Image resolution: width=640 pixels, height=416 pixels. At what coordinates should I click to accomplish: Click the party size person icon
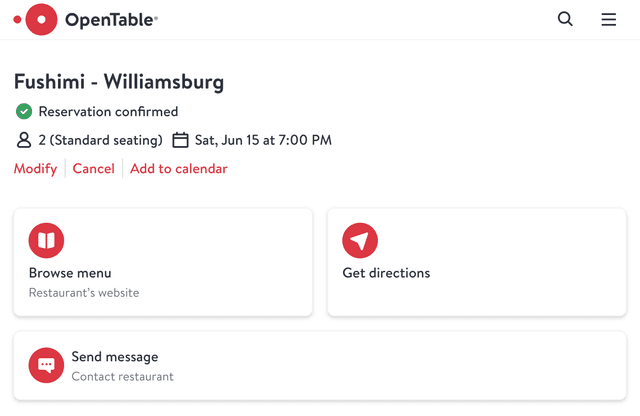[24, 140]
